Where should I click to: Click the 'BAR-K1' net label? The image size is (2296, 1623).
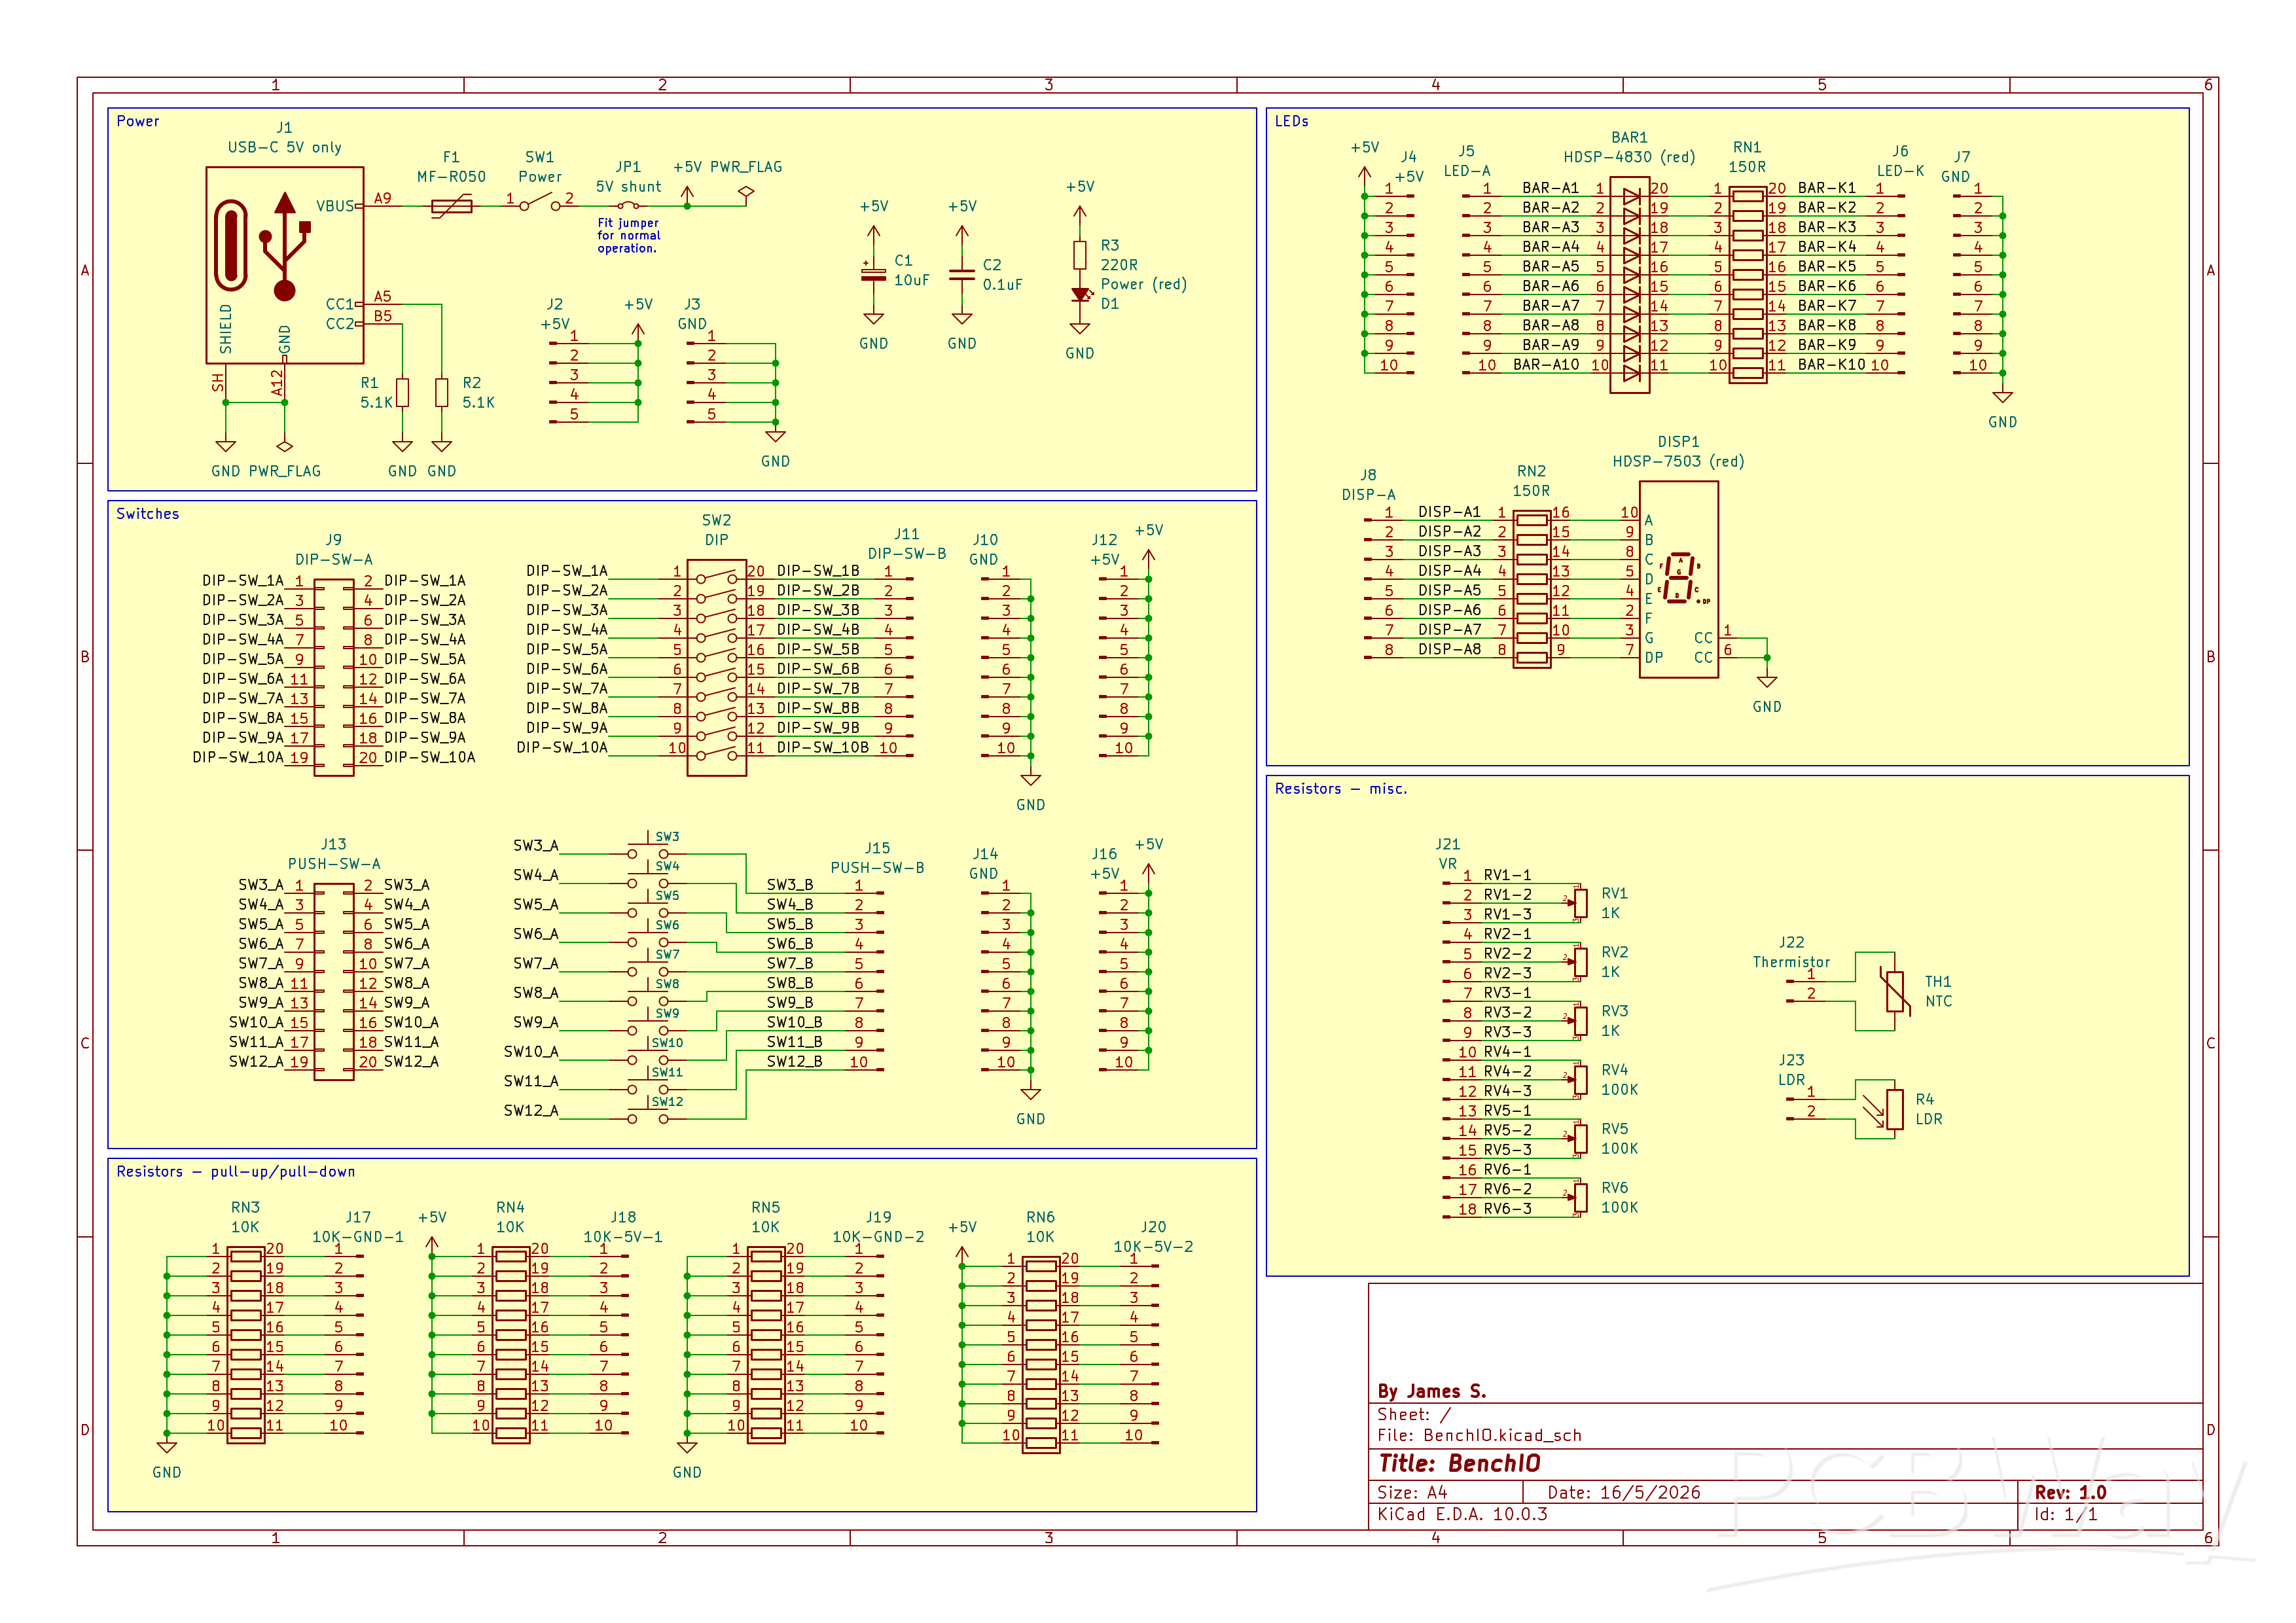coord(1826,188)
